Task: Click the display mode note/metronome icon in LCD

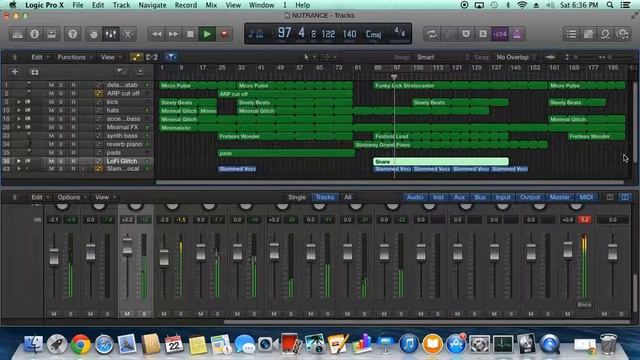Action: [x=256, y=33]
